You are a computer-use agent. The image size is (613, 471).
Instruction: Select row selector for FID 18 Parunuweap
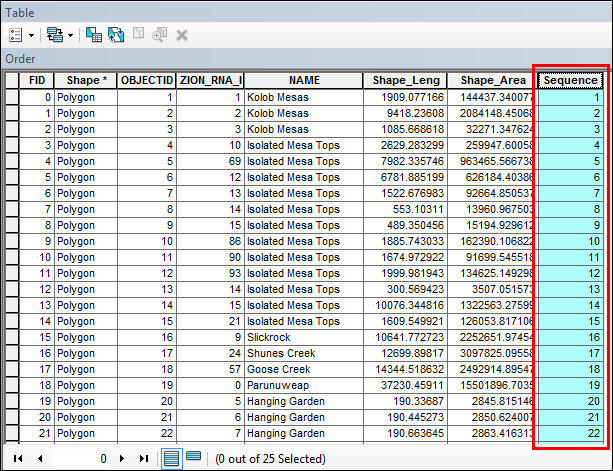pyautogui.click(x=12, y=385)
